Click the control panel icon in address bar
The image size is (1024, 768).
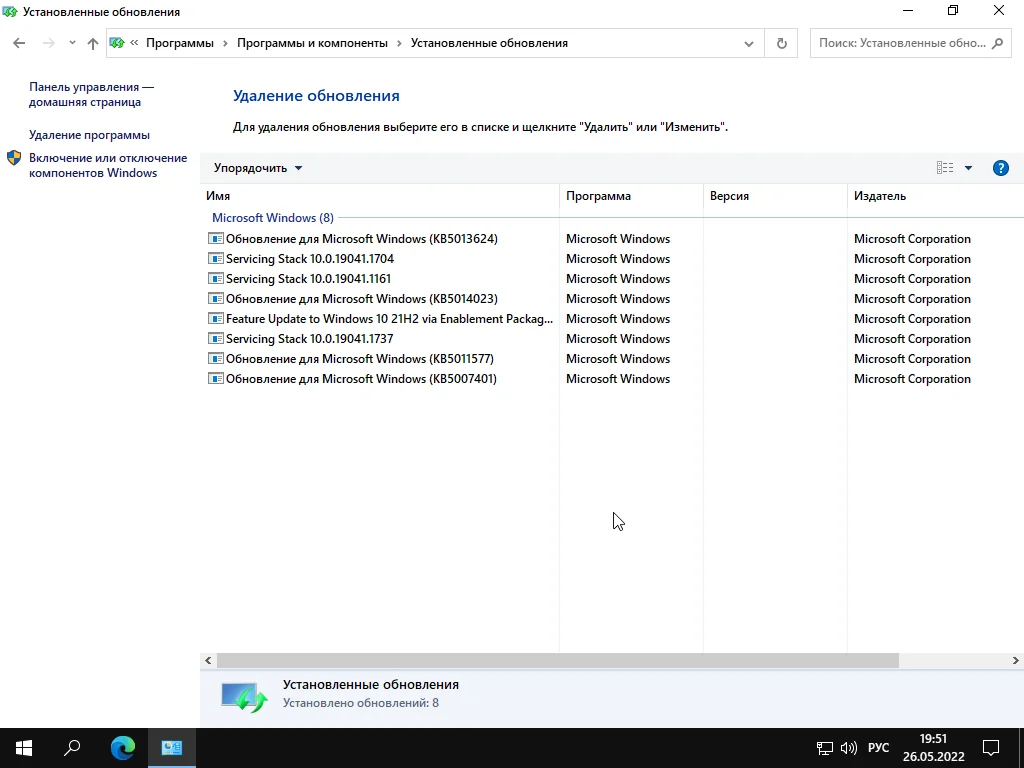[x=118, y=43]
